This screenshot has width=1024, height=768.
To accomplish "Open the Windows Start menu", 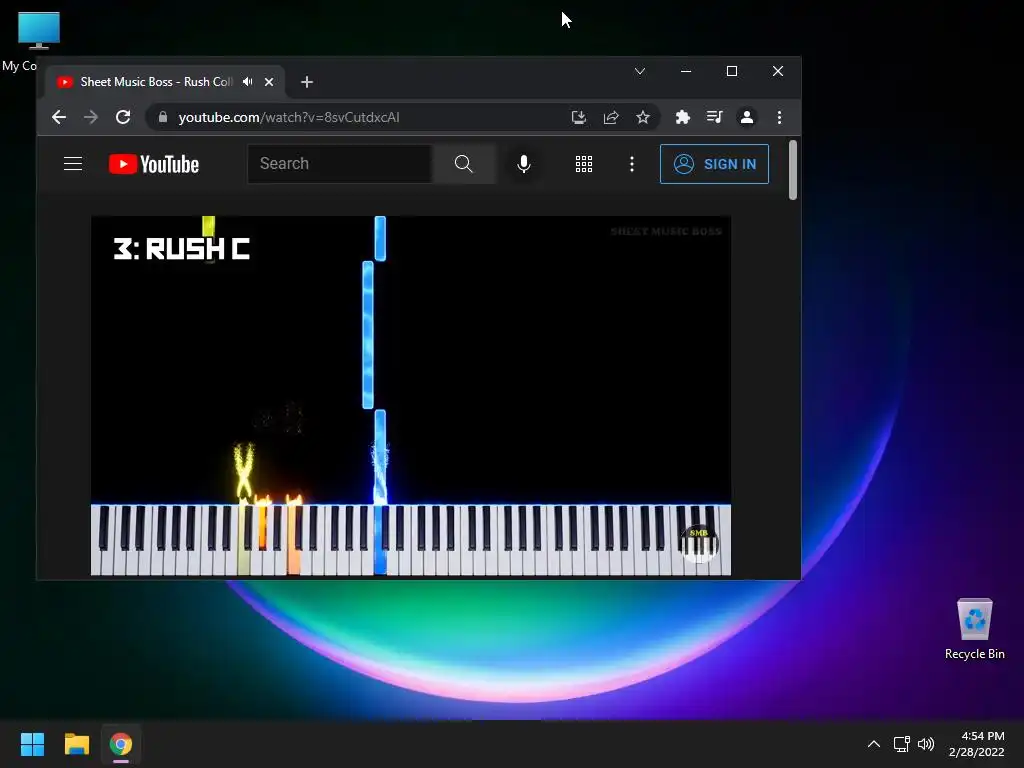I will pos(32,744).
